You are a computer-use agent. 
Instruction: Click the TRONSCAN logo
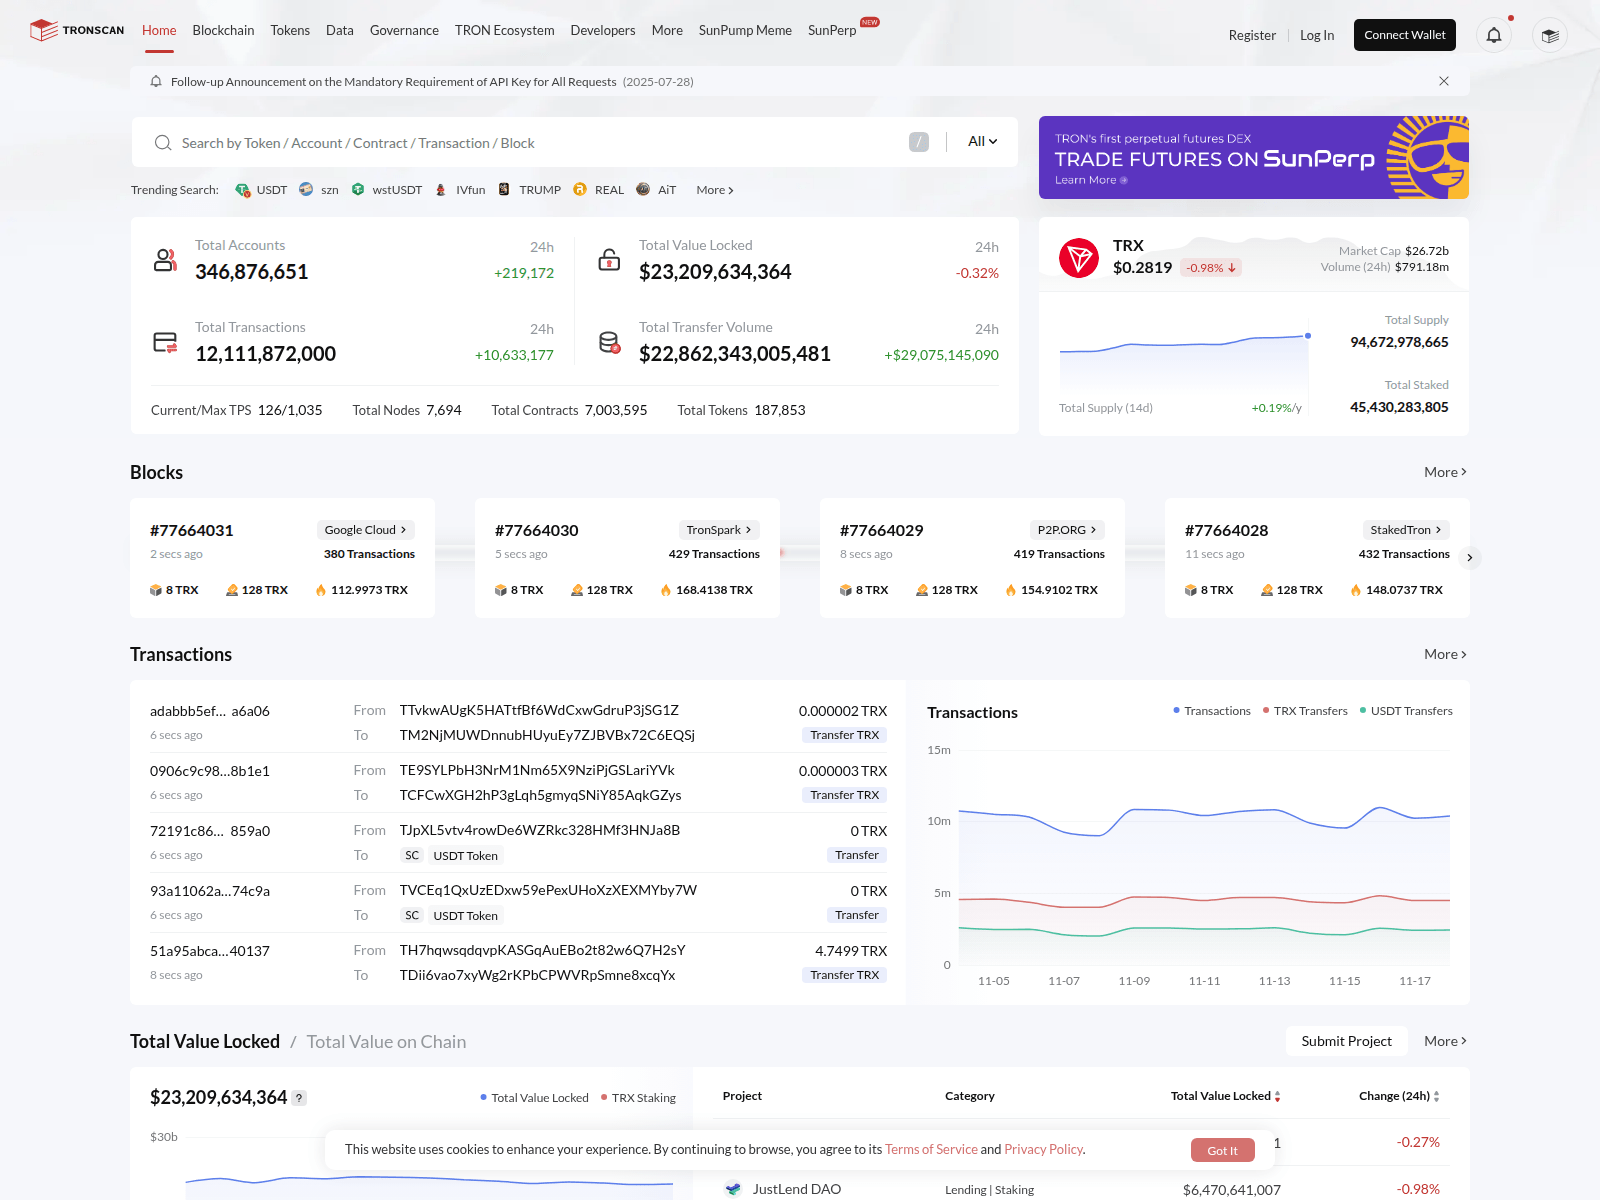click(x=77, y=30)
